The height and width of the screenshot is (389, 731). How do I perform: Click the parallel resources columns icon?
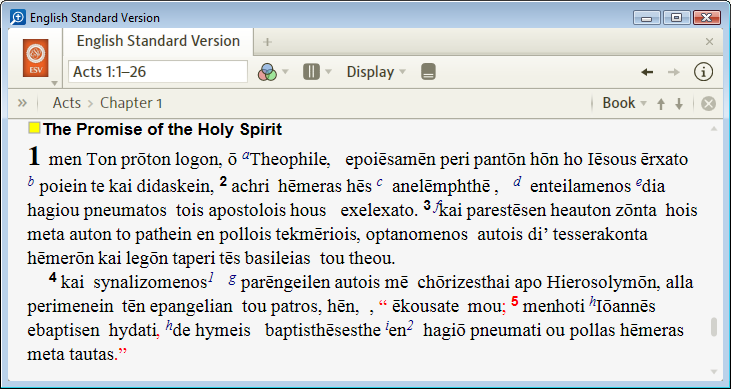tap(311, 72)
